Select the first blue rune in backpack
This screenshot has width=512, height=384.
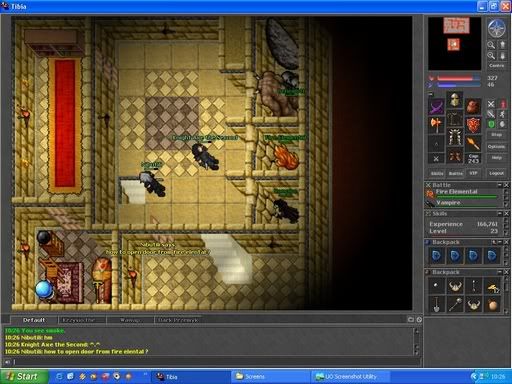(x=436, y=256)
